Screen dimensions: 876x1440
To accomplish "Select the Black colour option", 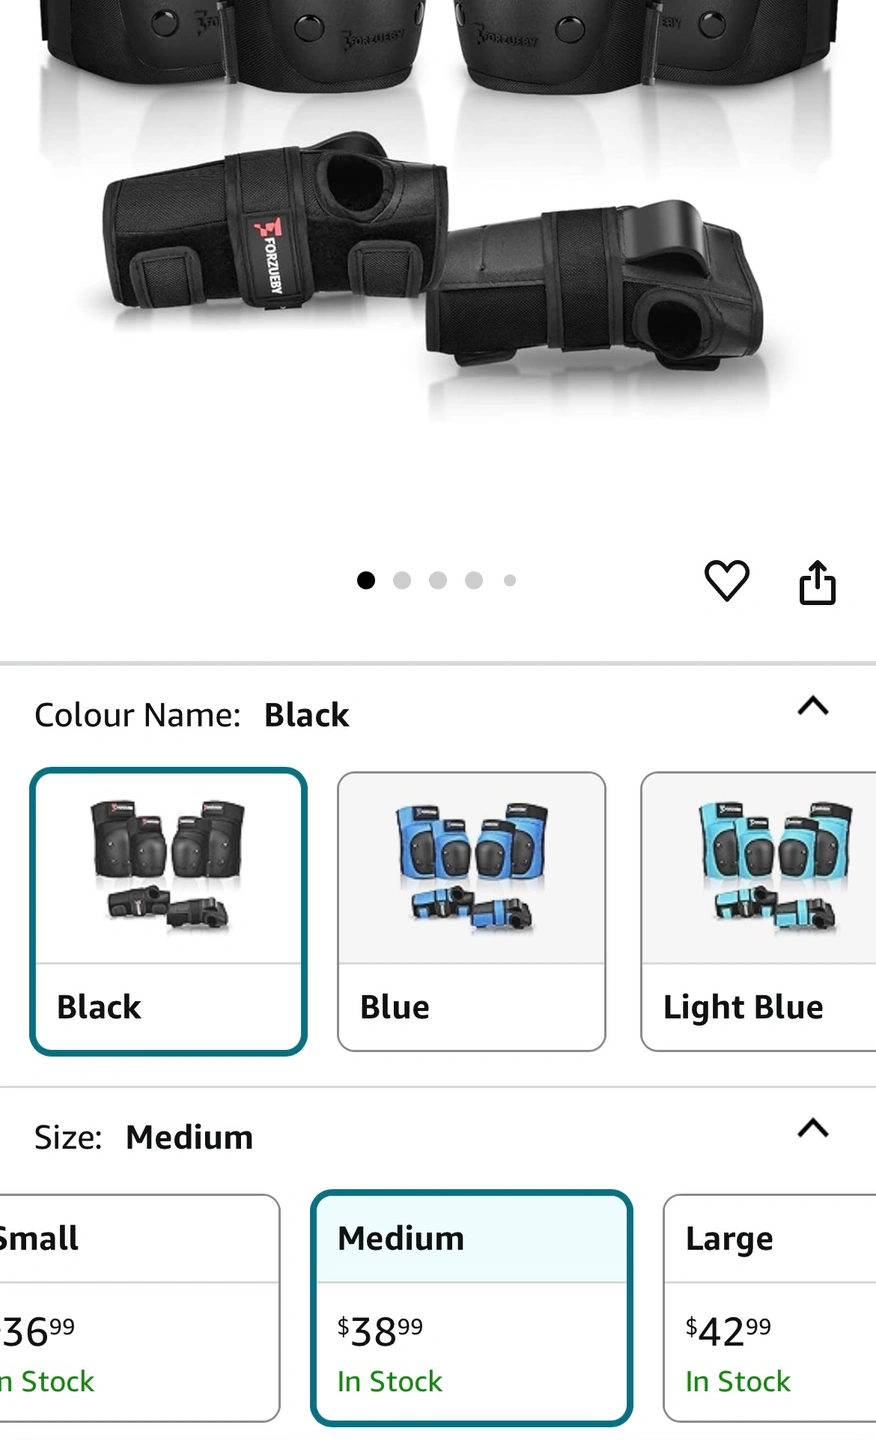I will (x=168, y=911).
